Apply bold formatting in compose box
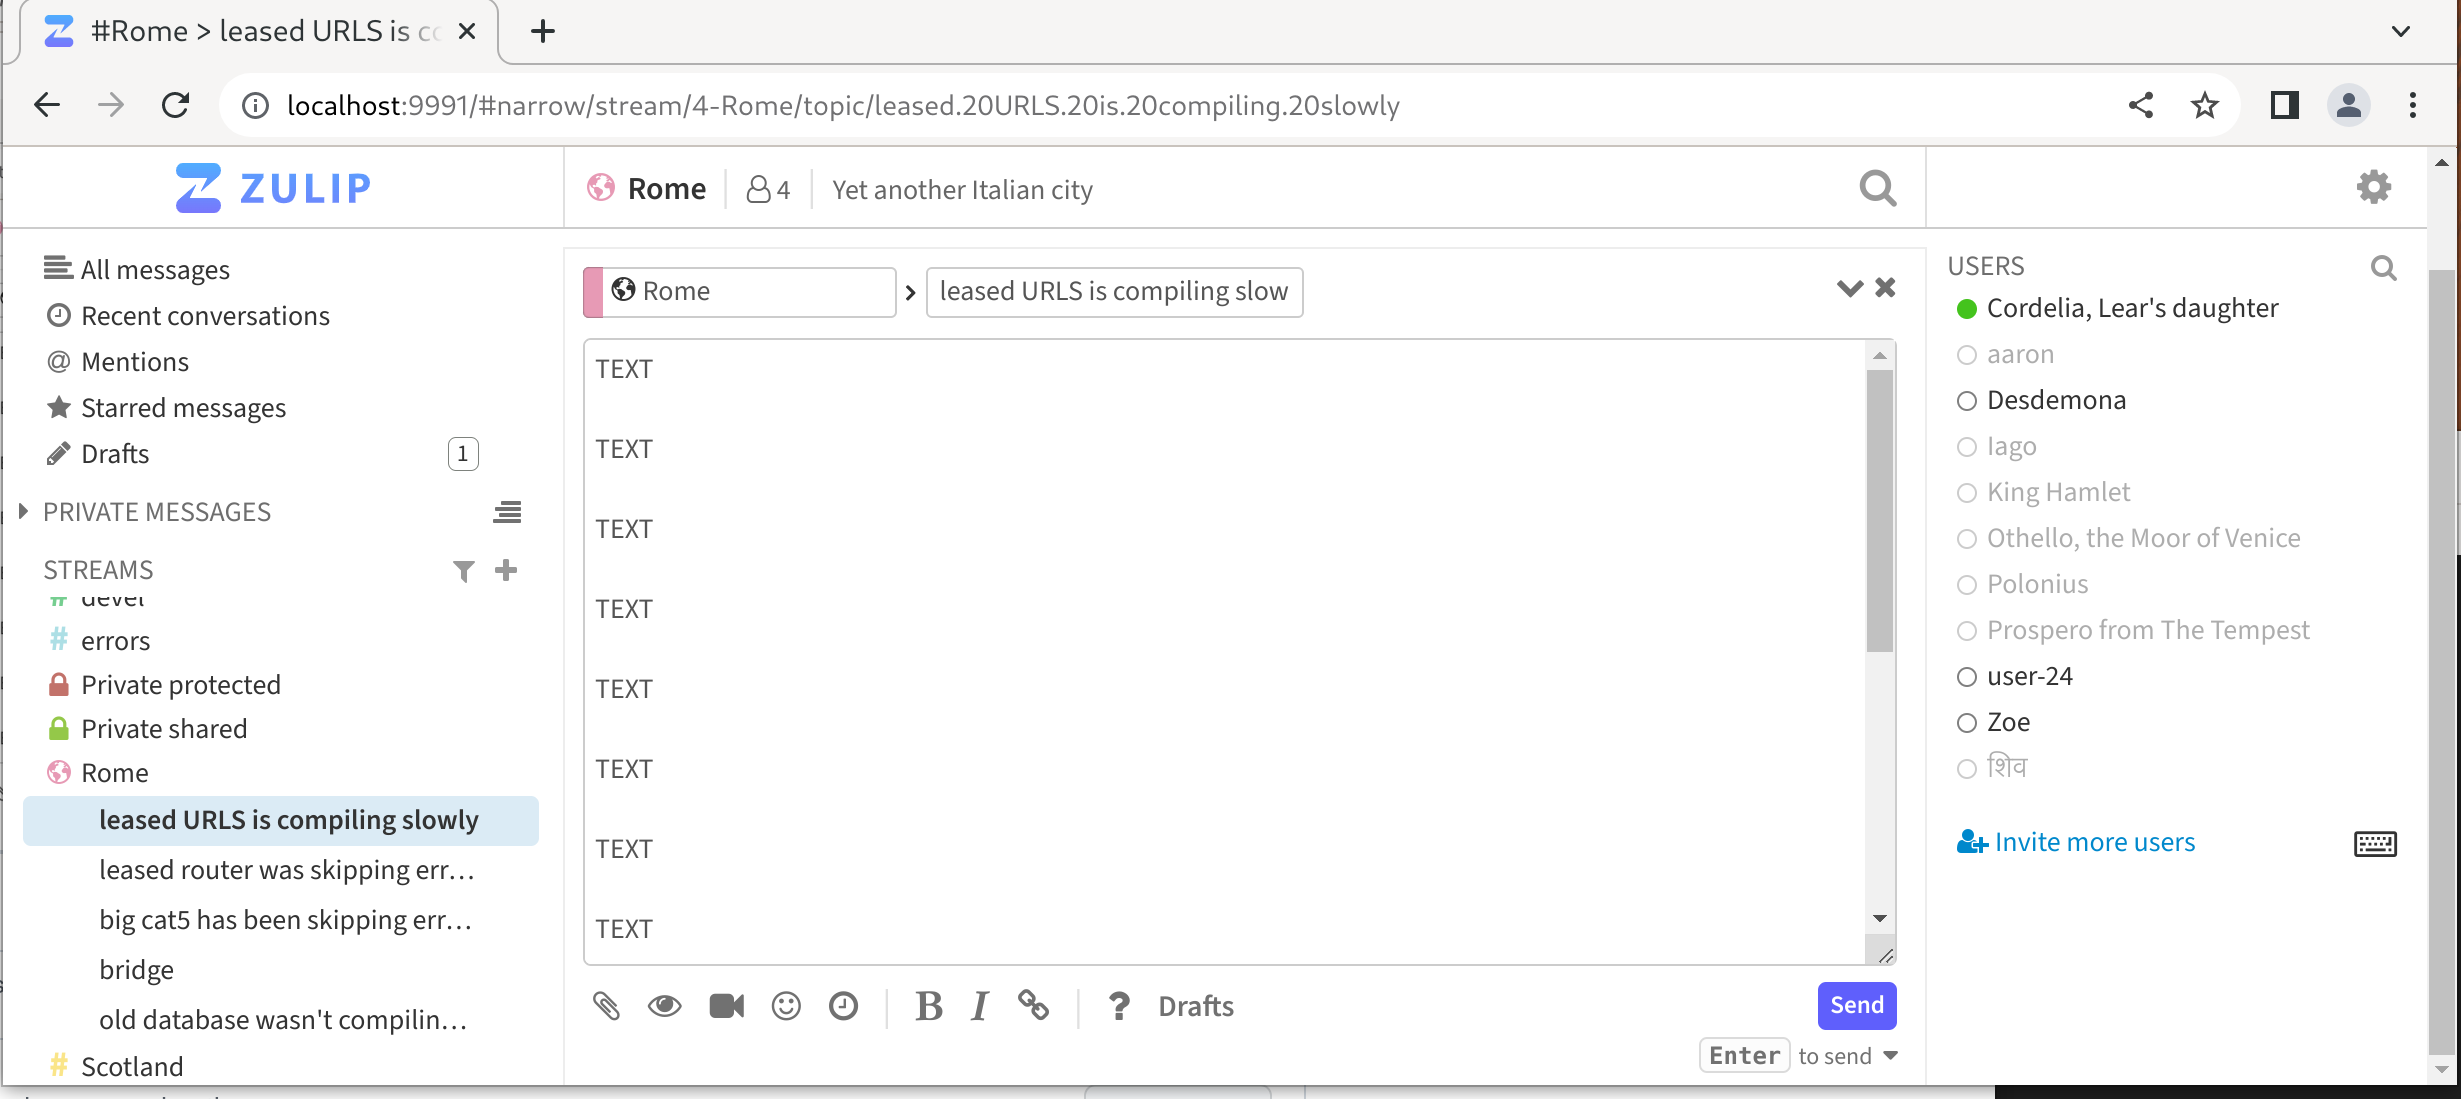This screenshot has width=2461, height=1099. 929,1006
